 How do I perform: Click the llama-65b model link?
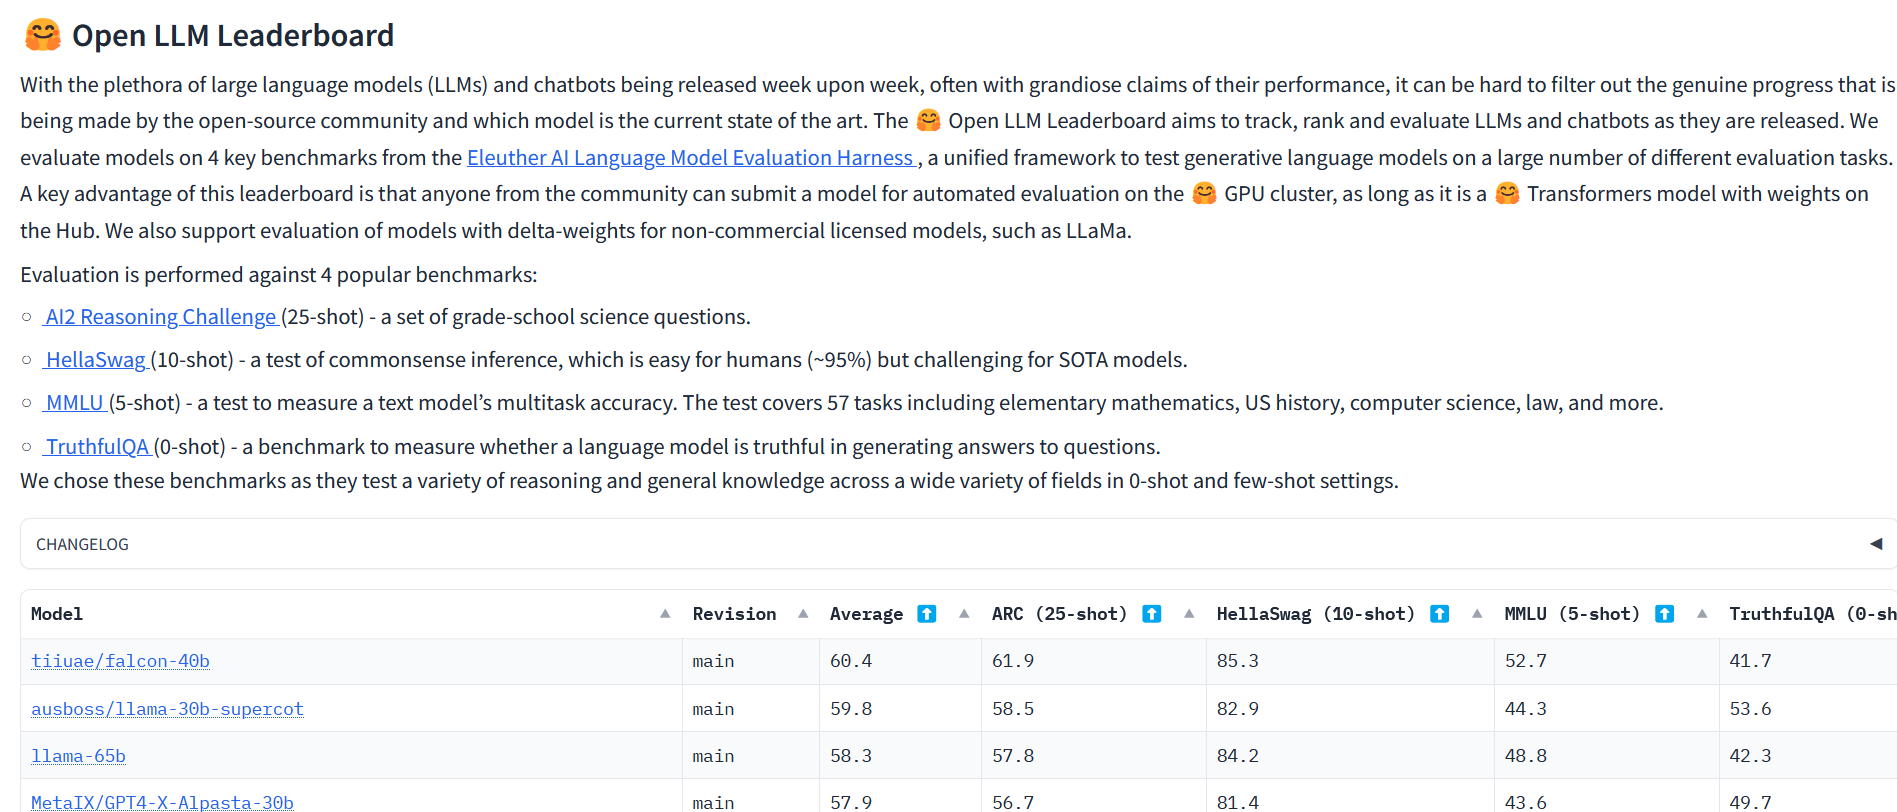coord(78,756)
